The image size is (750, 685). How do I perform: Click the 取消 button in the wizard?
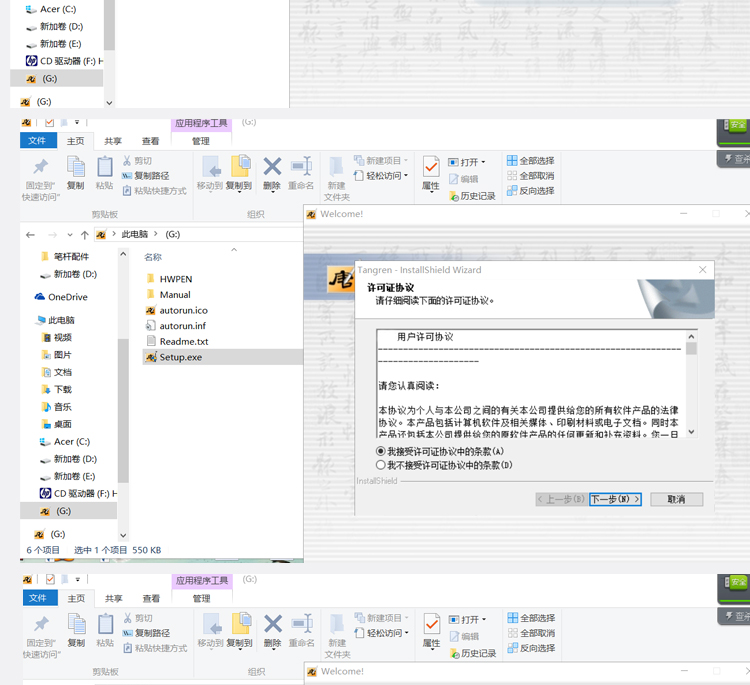pos(676,499)
